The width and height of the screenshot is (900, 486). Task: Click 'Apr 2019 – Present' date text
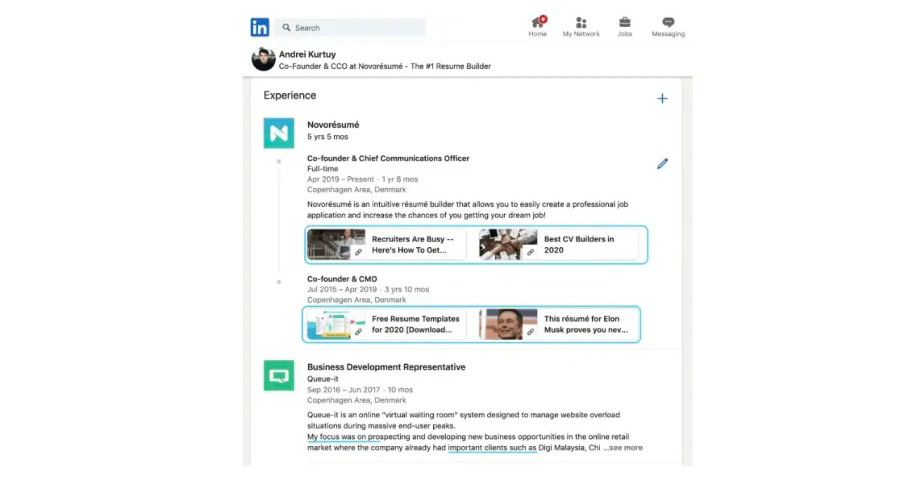tap(340, 179)
